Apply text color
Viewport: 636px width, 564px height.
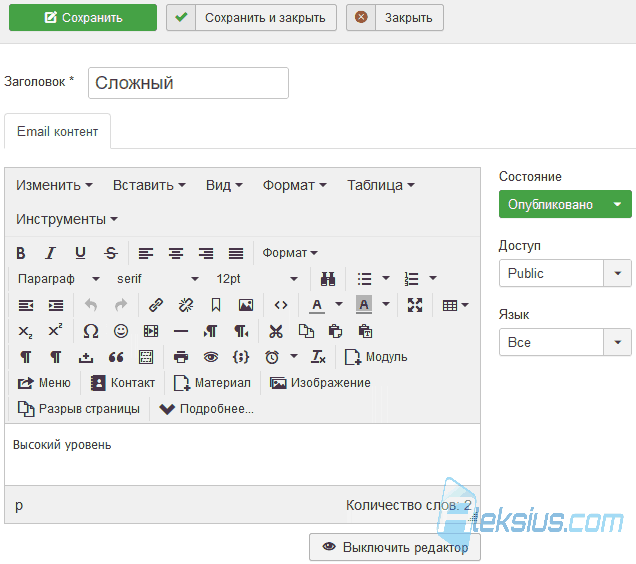tap(317, 305)
